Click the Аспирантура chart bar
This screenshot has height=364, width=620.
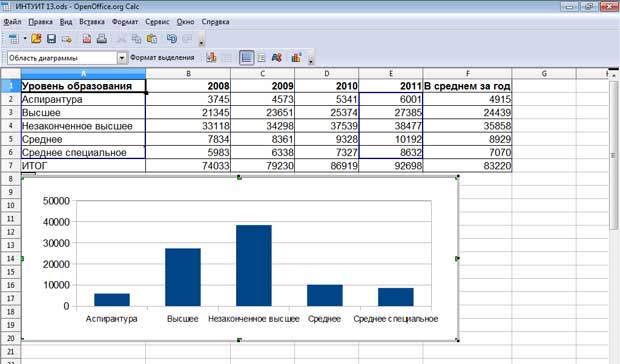coord(112,300)
